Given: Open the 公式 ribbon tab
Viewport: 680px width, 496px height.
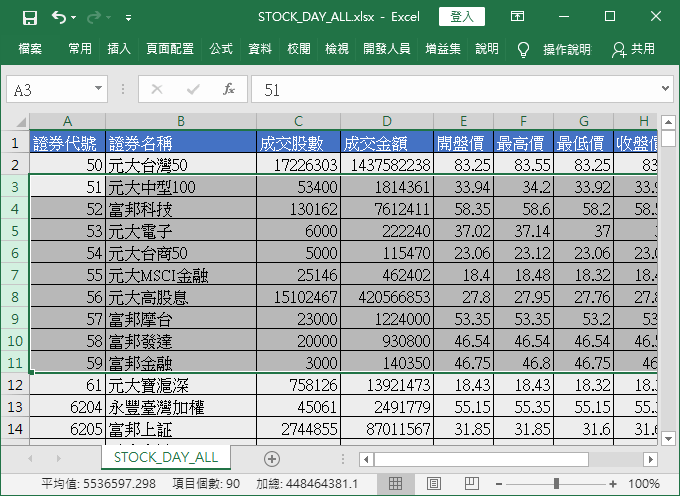Looking at the screenshot, I should pos(221,49).
